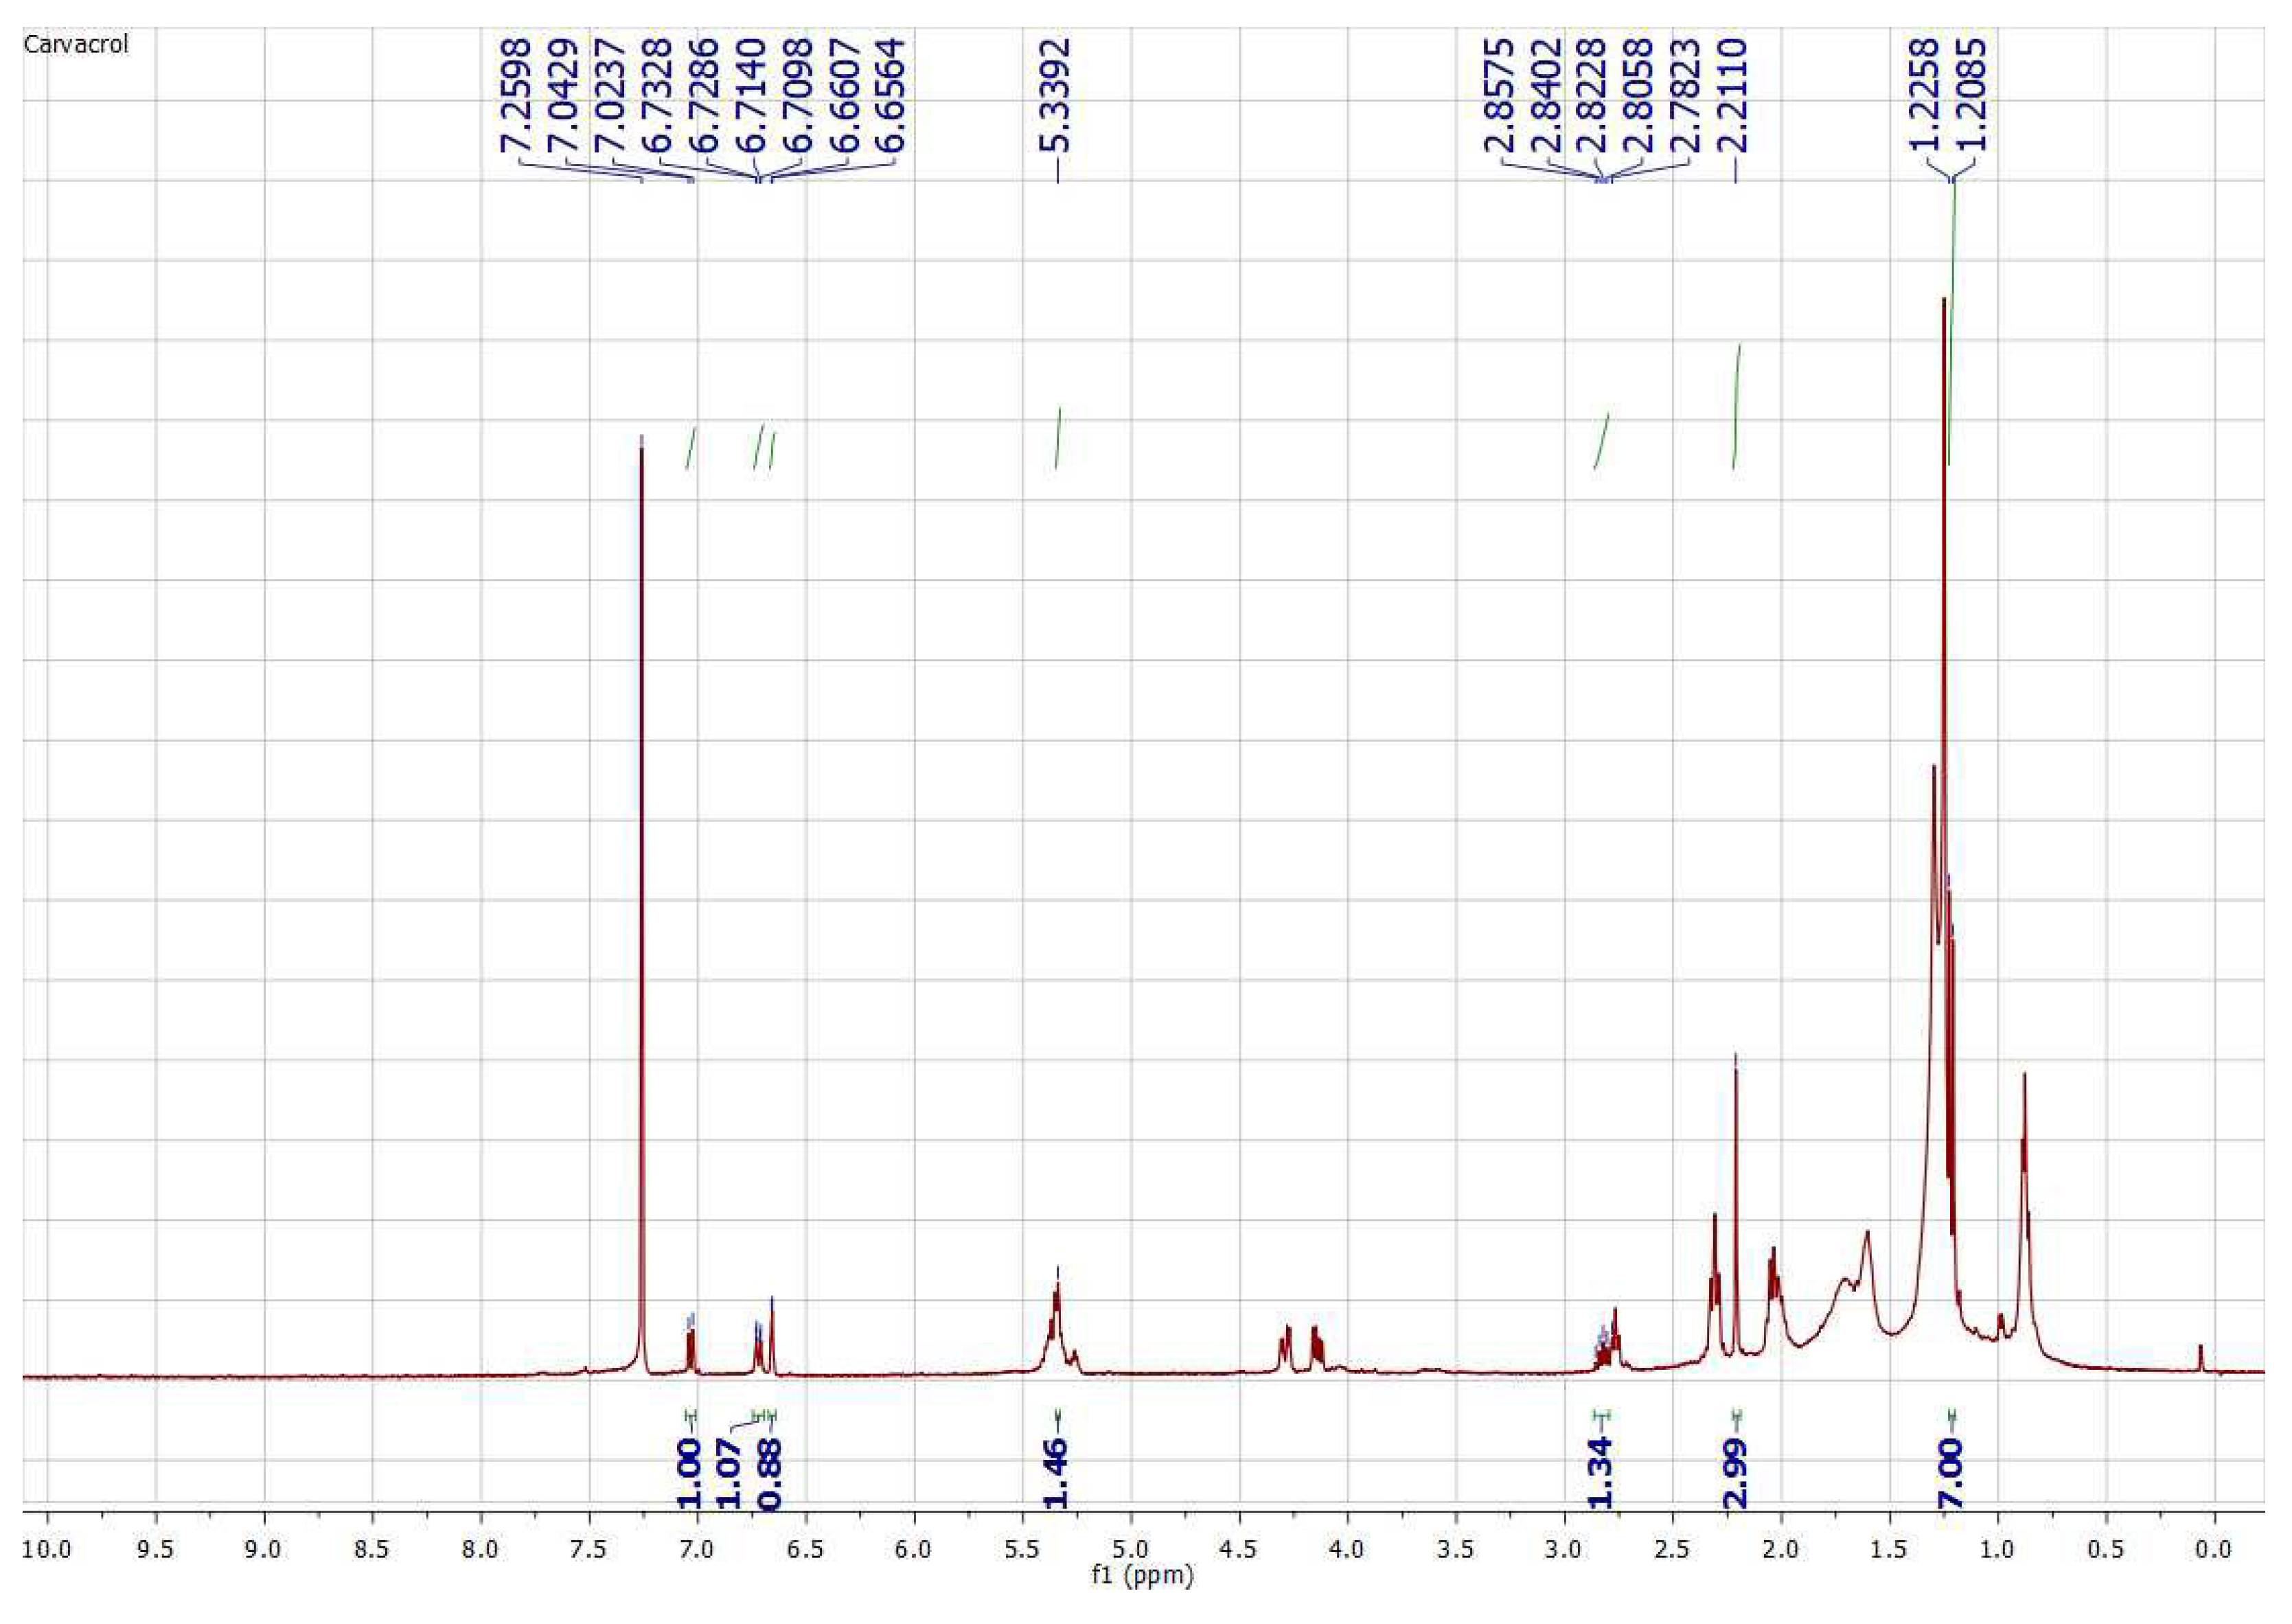Select the Carvacrol spectrum title label

click(x=76, y=45)
